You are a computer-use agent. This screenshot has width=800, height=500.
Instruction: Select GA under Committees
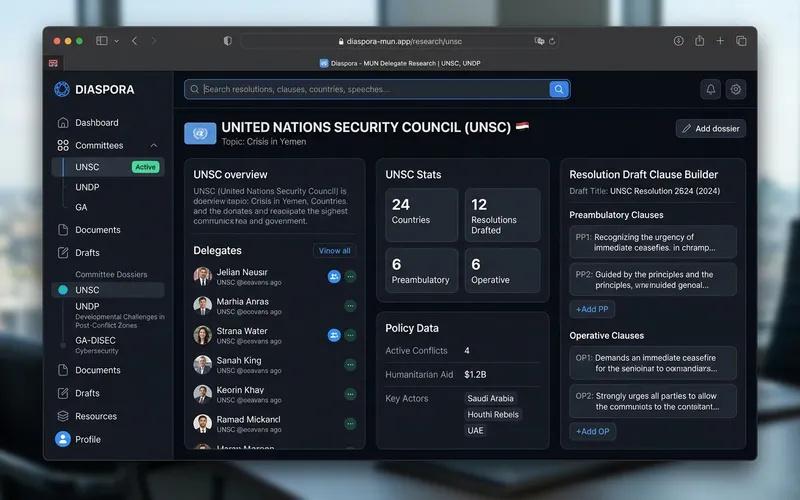click(81, 207)
